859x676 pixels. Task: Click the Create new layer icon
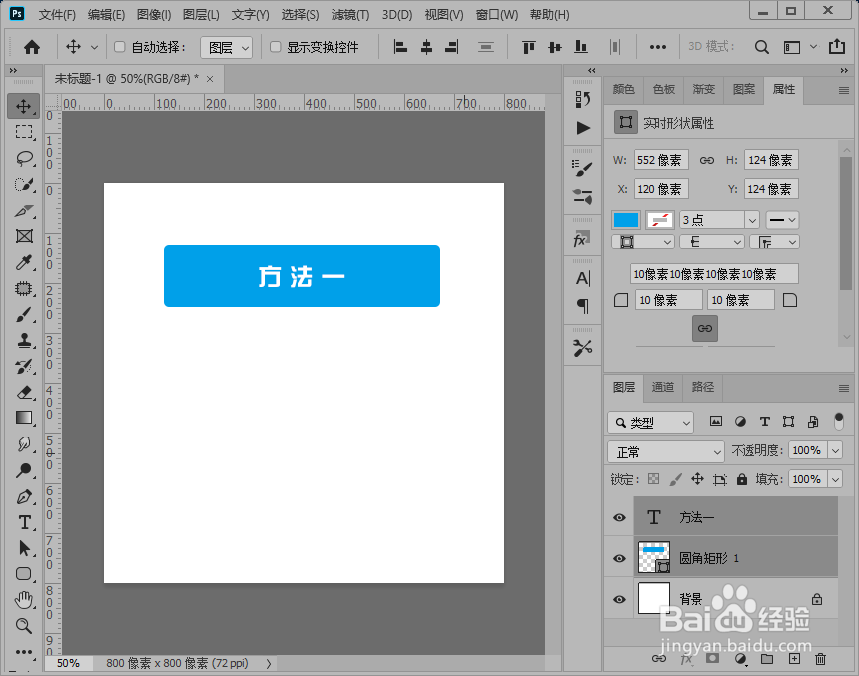pyautogui.click(x=793, y=658)
